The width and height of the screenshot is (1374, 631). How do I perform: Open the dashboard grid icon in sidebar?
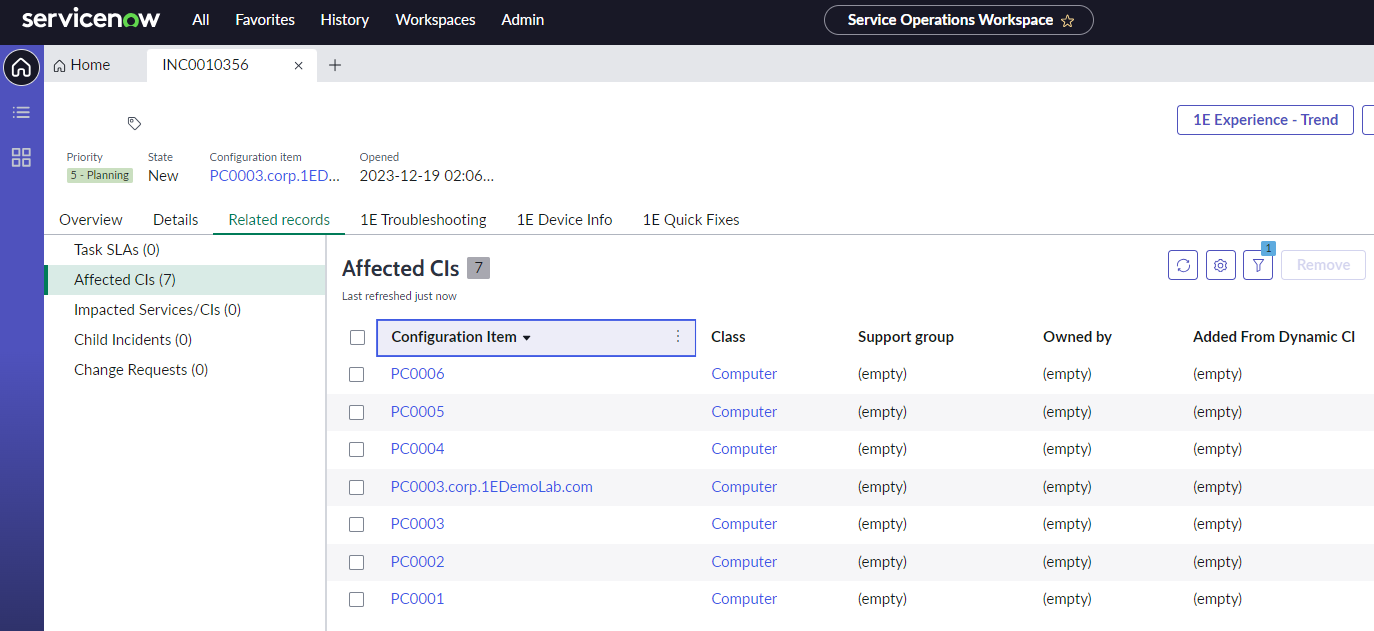pyautogui.click(x=21, y=157)
